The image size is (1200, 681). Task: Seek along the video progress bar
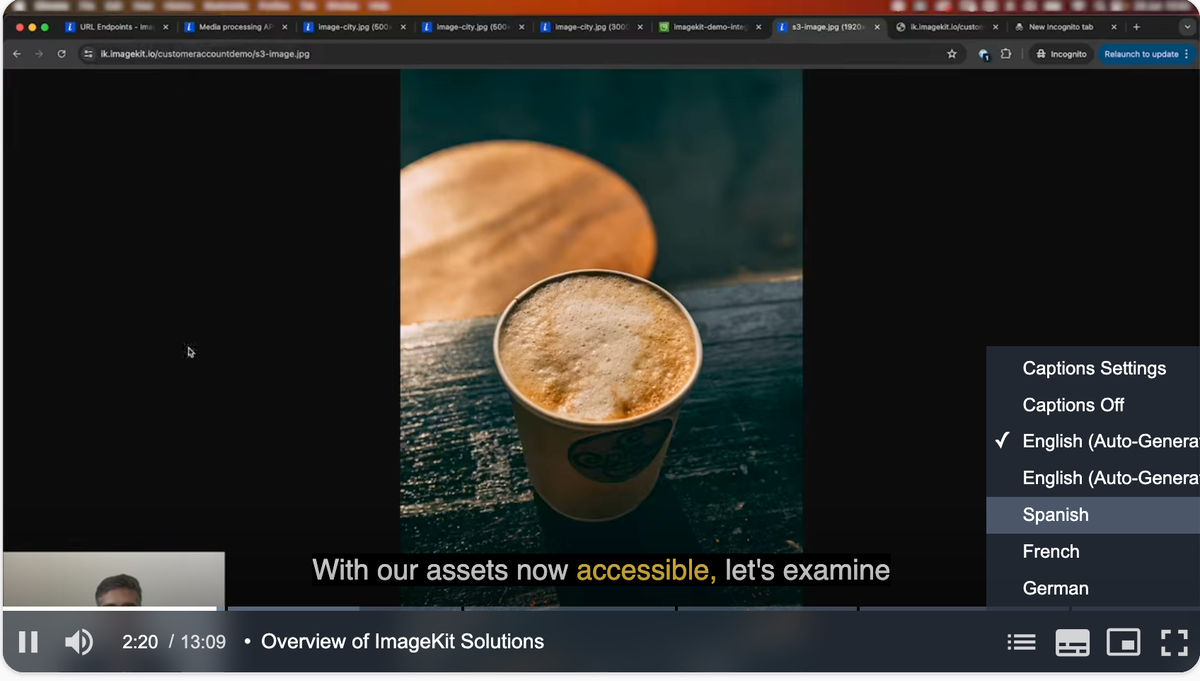pos(600,608)
